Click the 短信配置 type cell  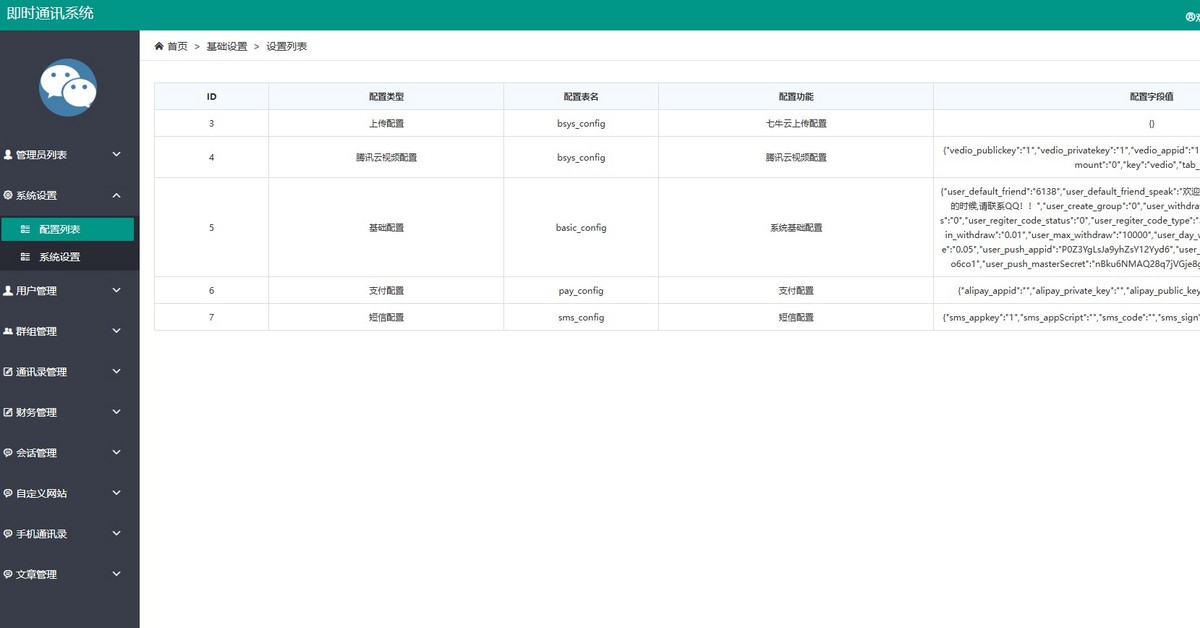pos(386,317)
